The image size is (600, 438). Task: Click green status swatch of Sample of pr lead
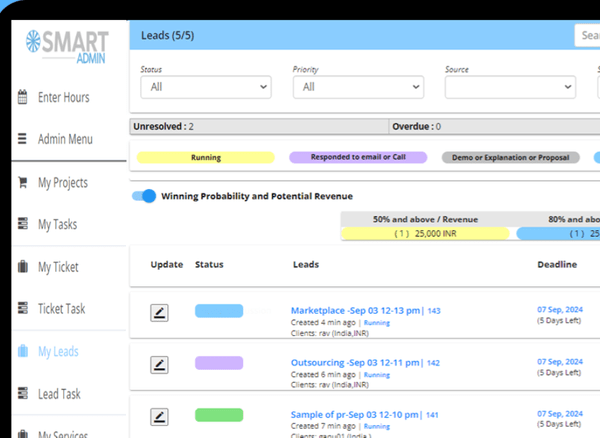pos(219,415)
